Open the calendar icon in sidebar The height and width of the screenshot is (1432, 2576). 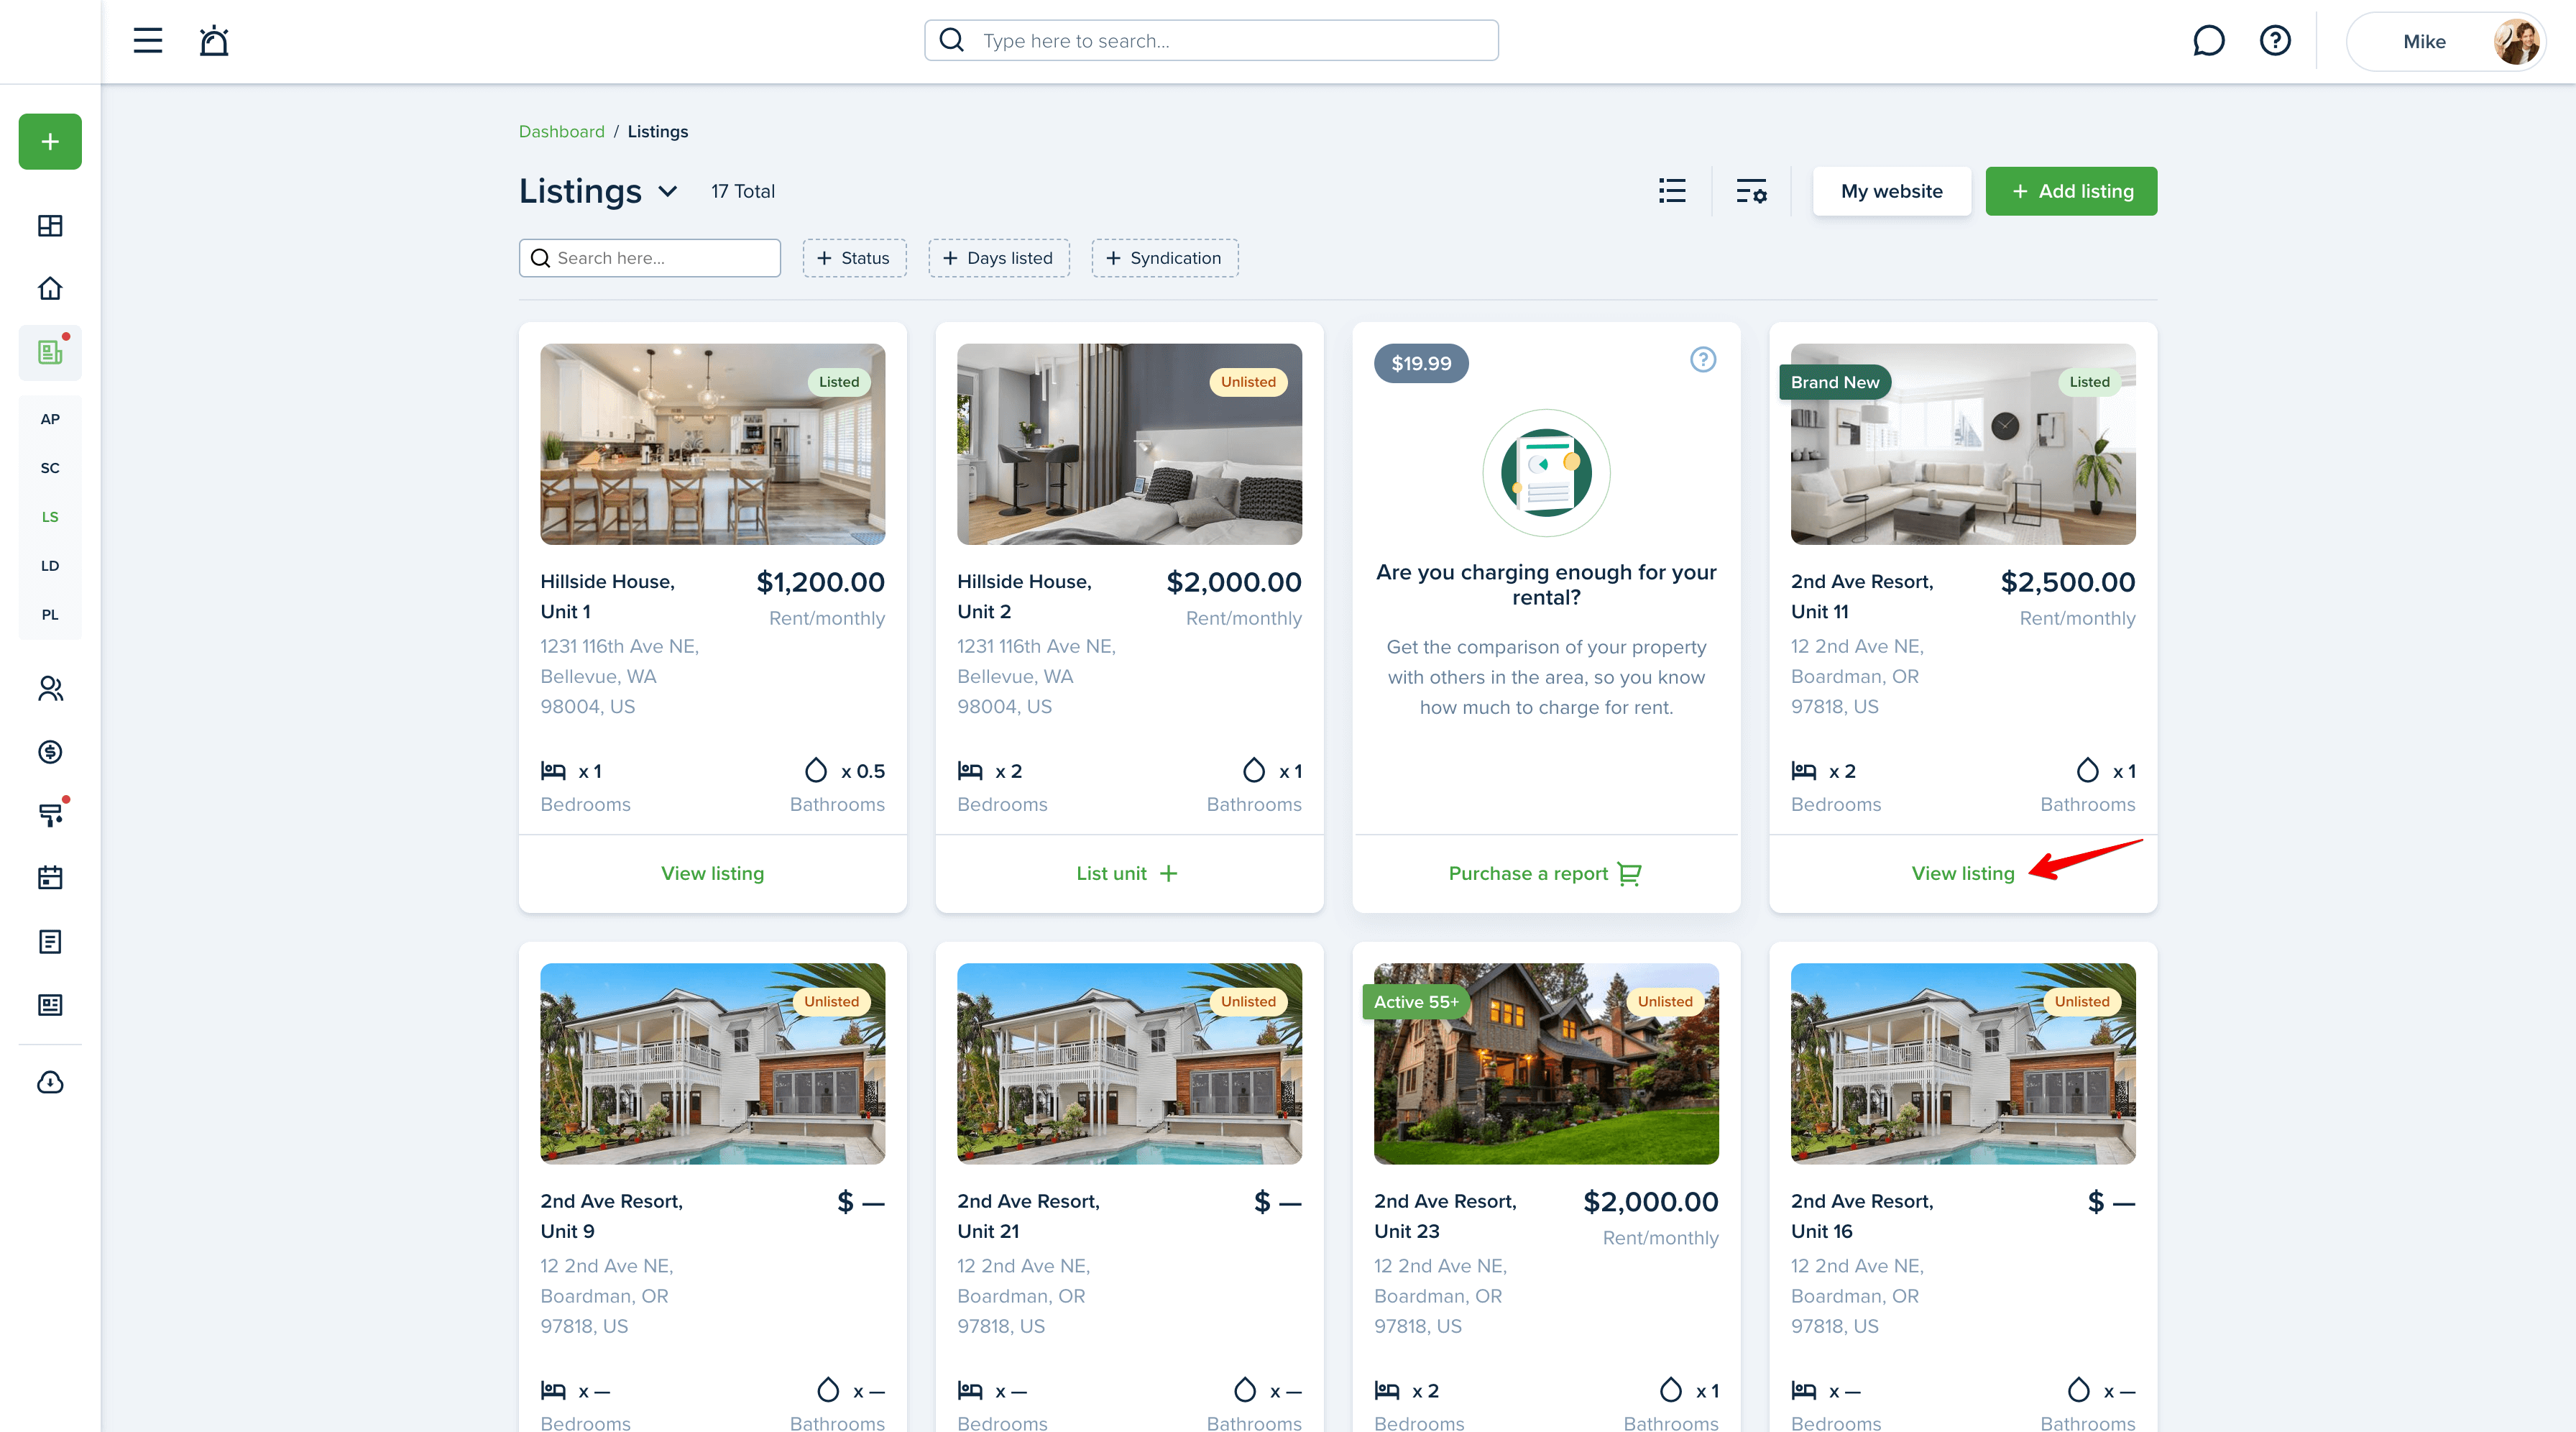point(50,878)
